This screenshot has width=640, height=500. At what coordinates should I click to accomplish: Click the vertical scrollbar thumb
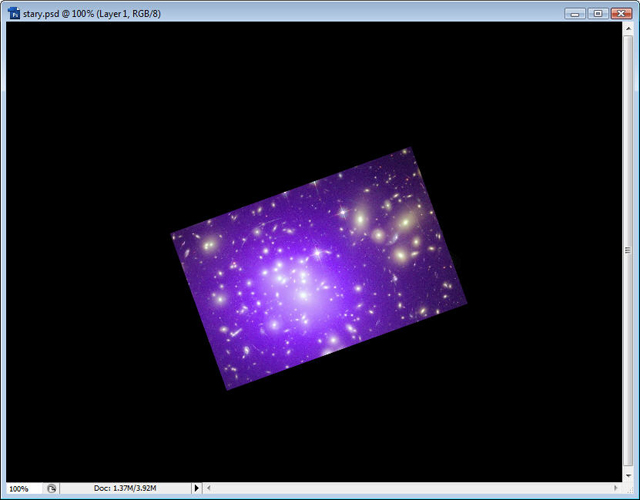click(628, 250)
